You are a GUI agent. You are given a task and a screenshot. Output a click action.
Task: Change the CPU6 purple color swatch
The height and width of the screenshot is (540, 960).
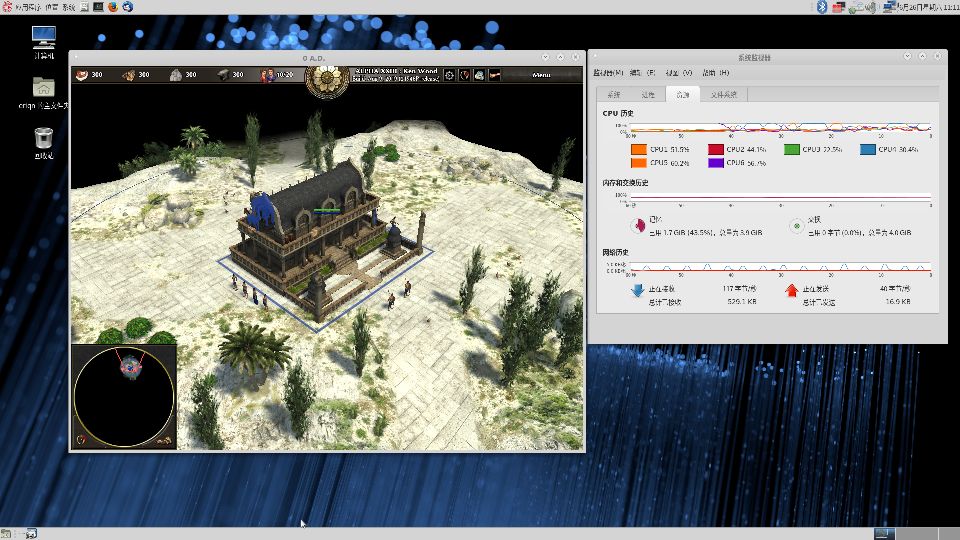click(716, 163)
